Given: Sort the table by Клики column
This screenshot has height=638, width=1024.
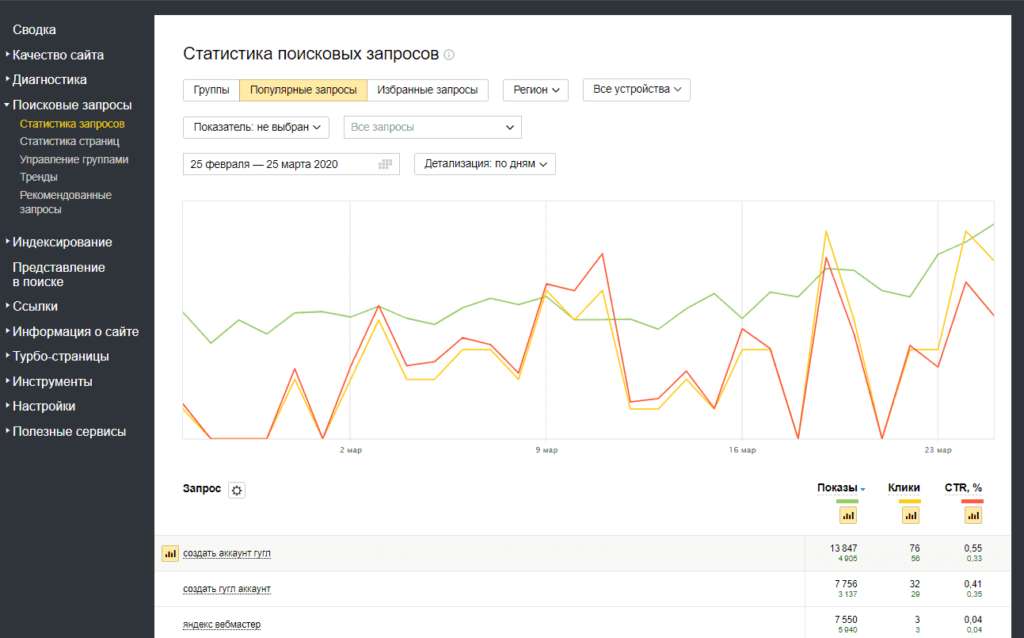Looking at the screenshot, I should [904, 488].
